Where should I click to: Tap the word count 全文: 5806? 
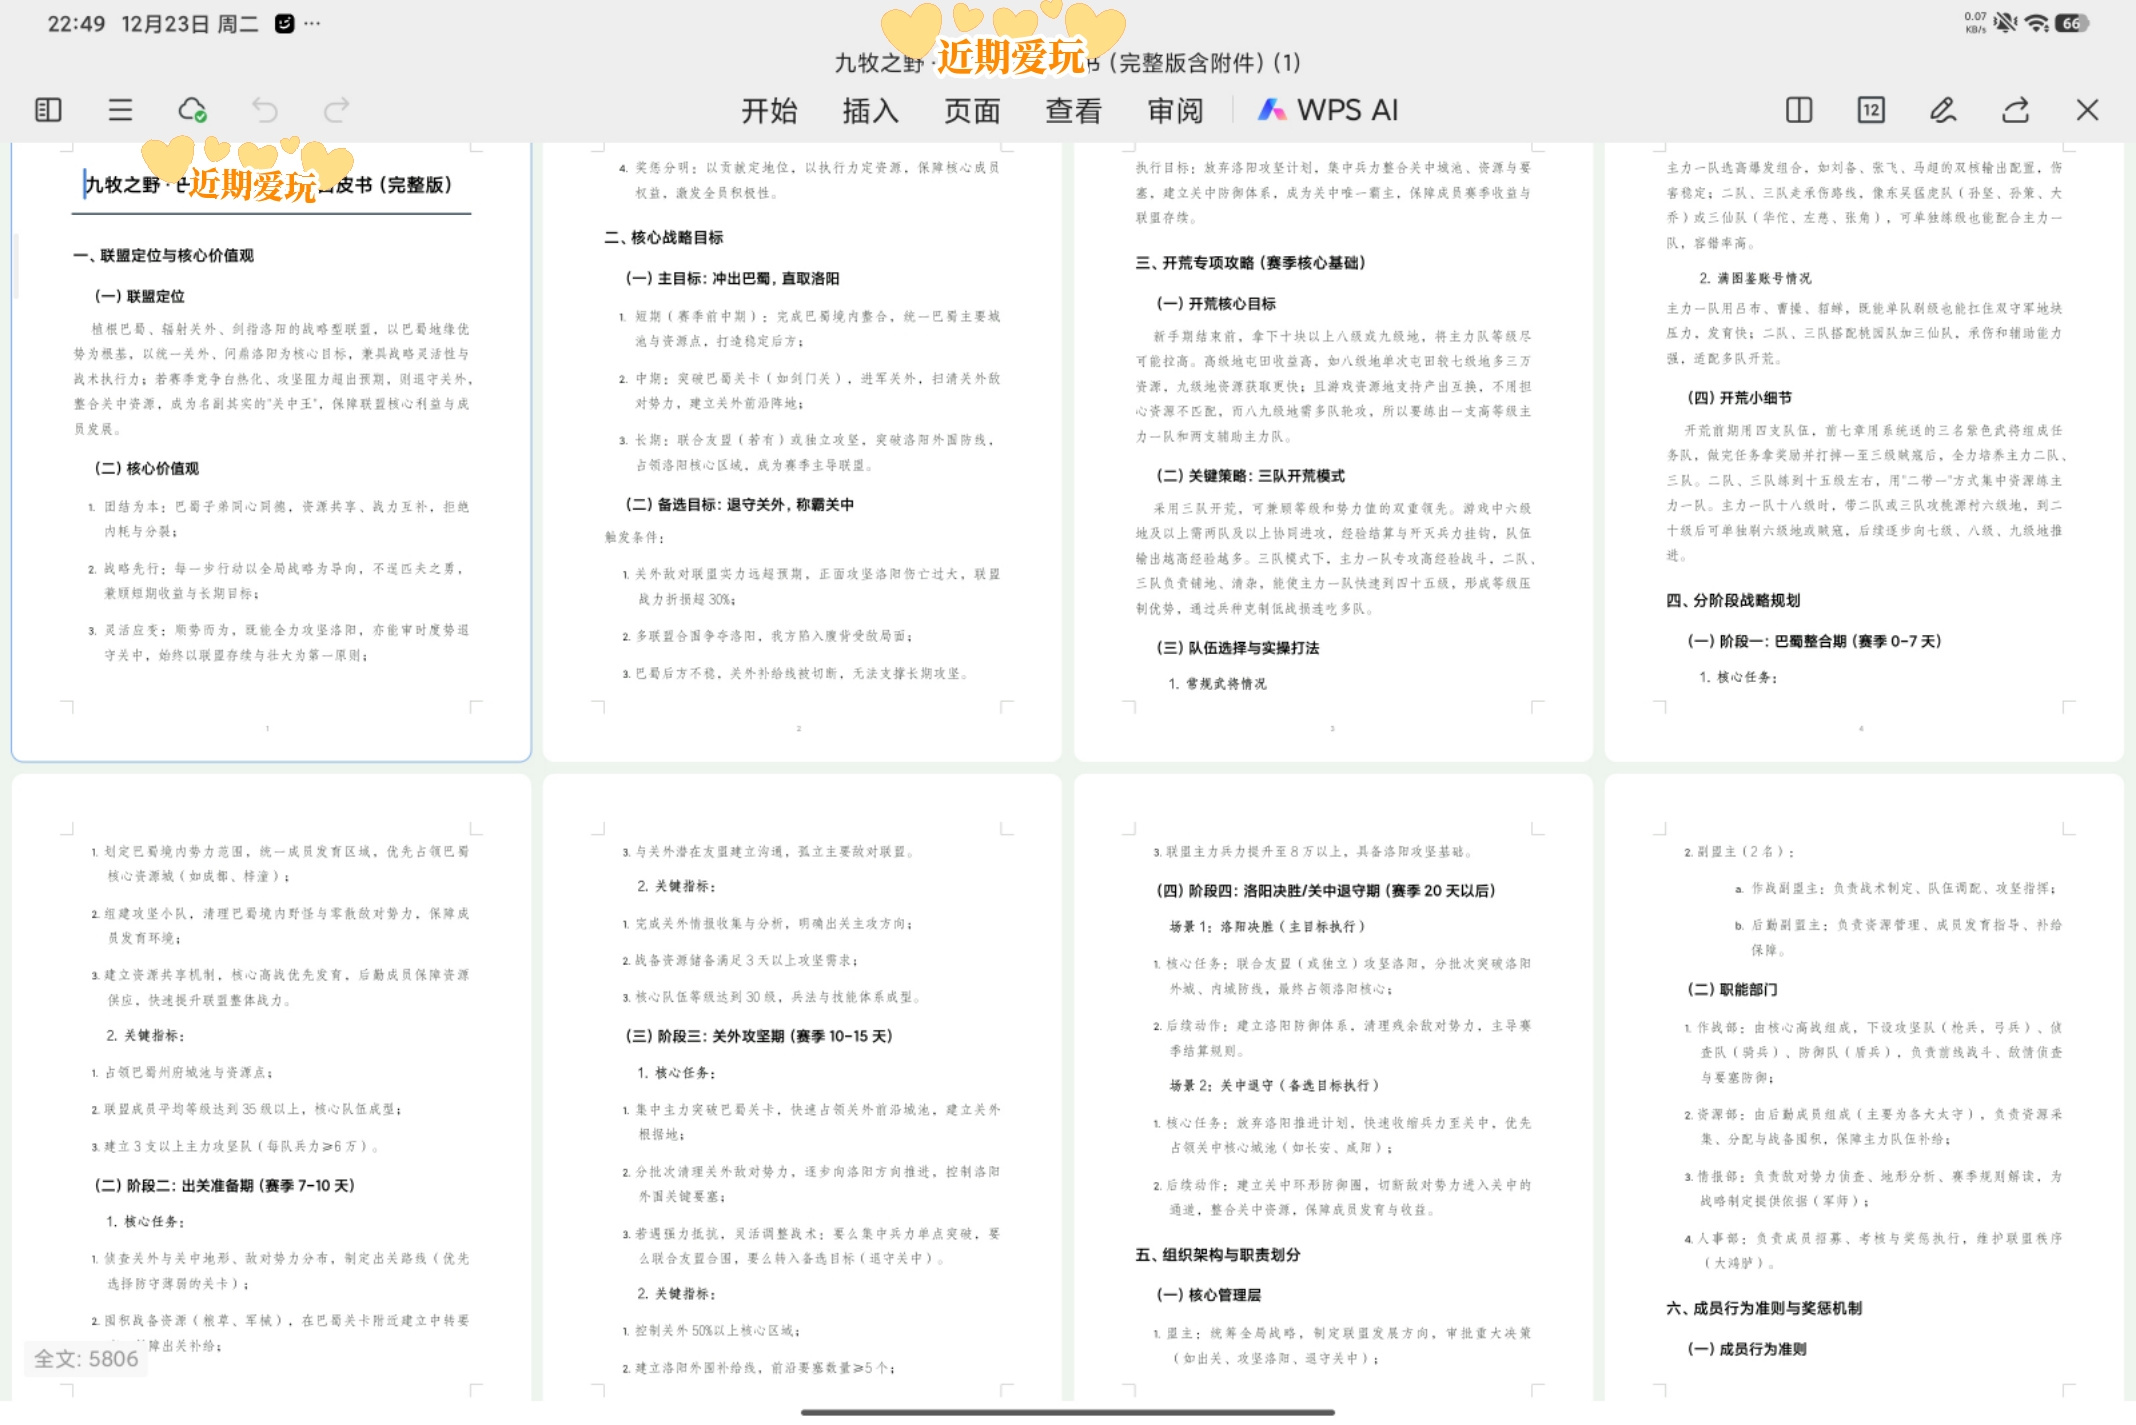point(86,1358)
